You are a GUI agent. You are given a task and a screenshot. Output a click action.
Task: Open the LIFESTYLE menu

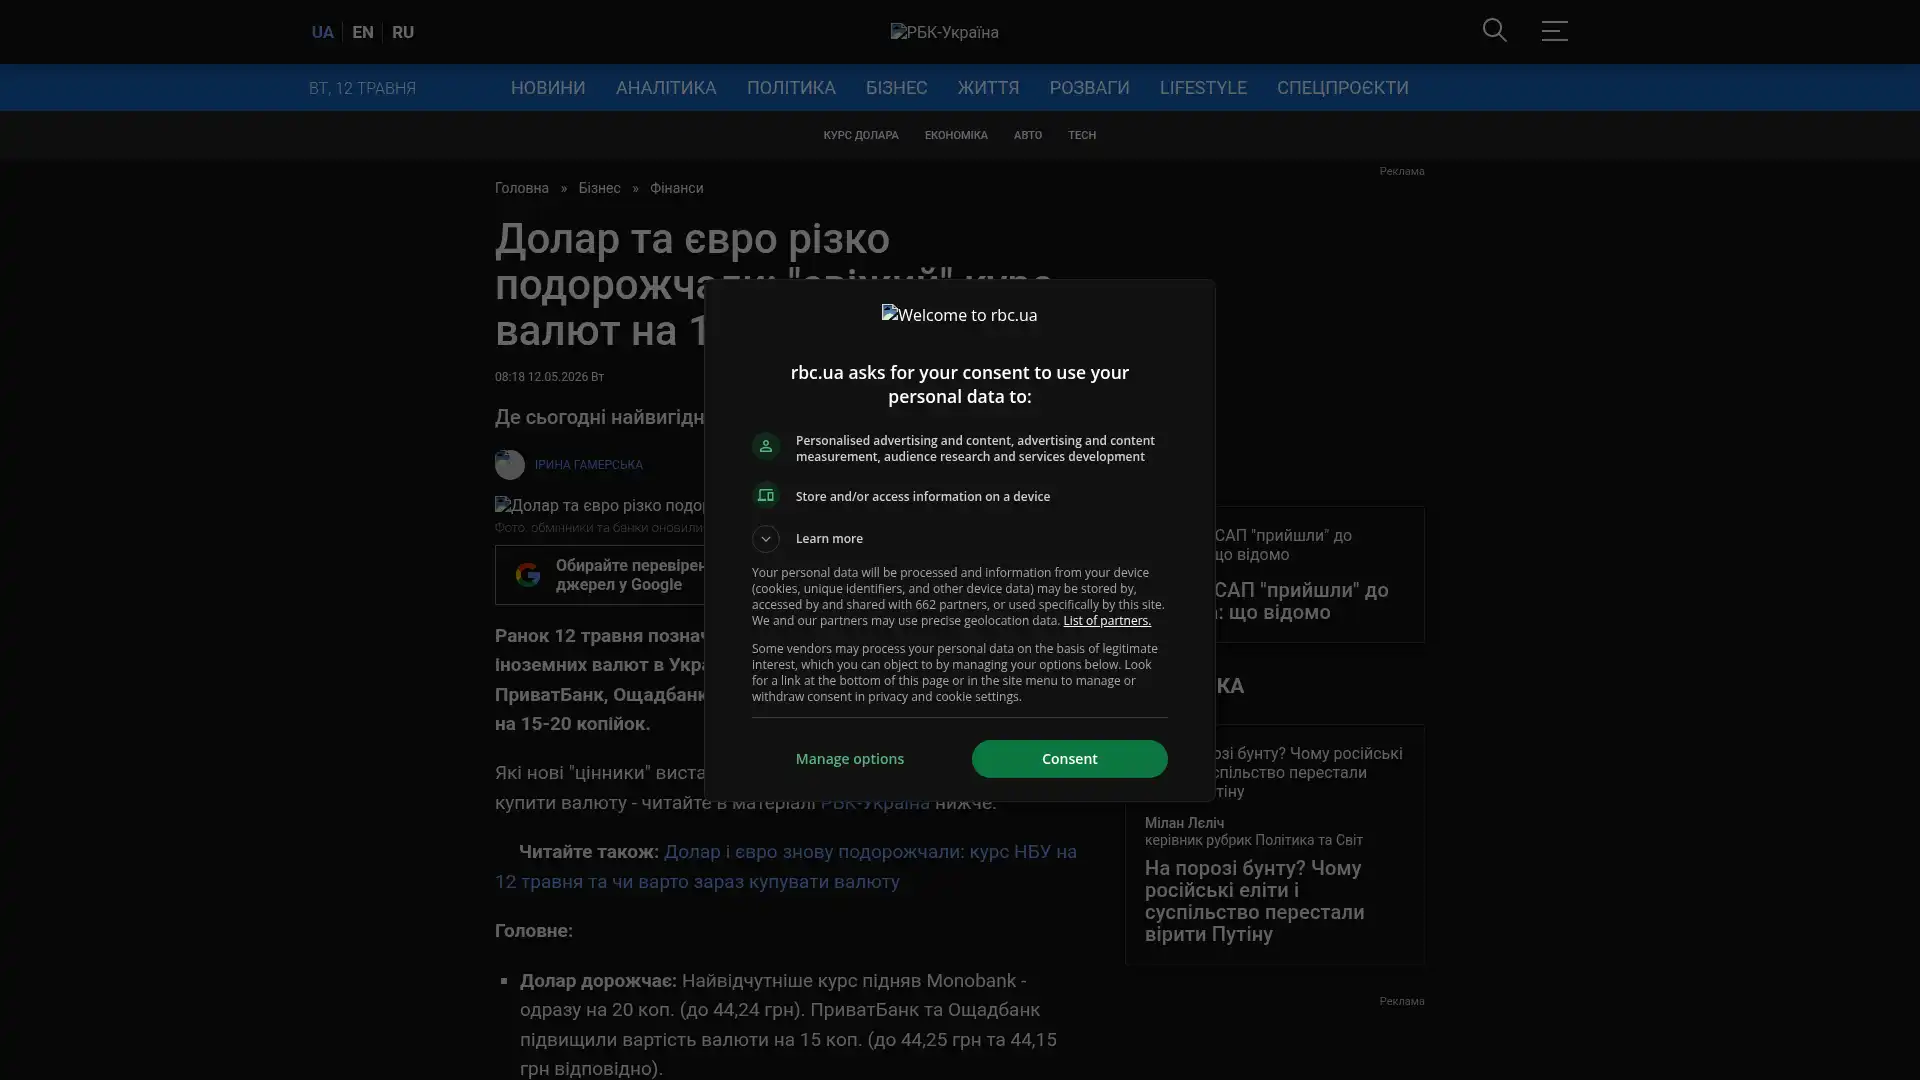1203,88
